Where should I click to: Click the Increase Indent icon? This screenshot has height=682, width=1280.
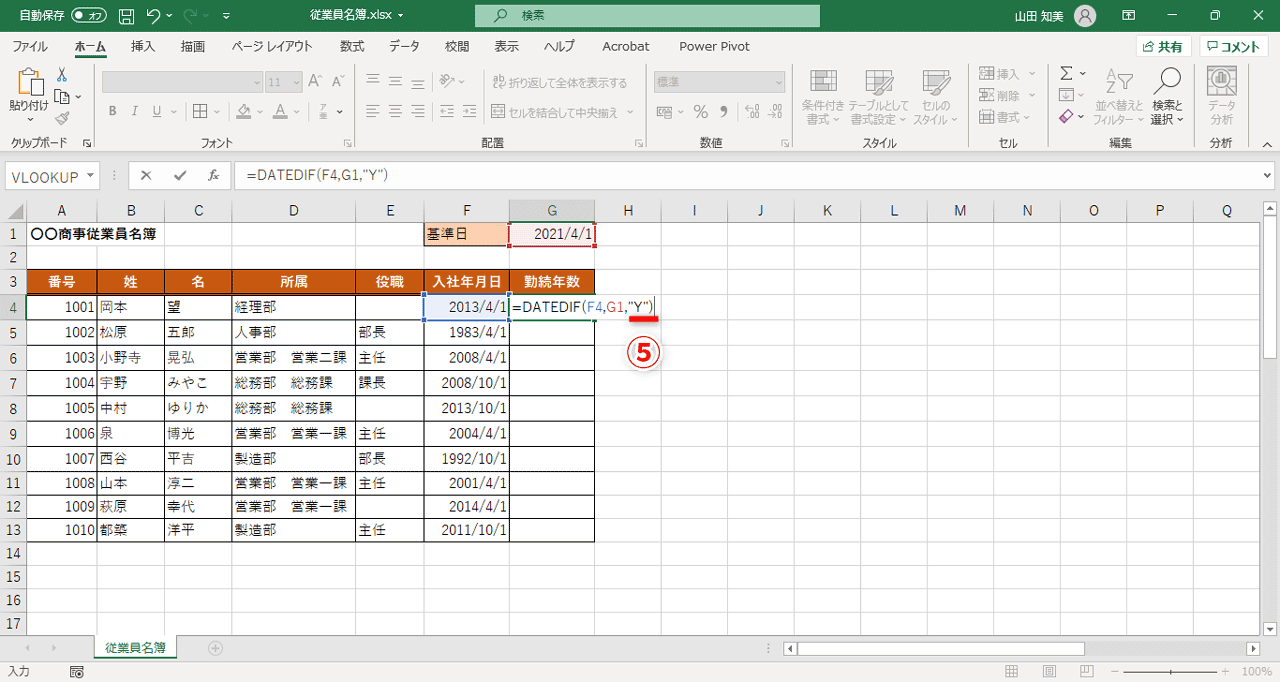click(x=472, y=112)
